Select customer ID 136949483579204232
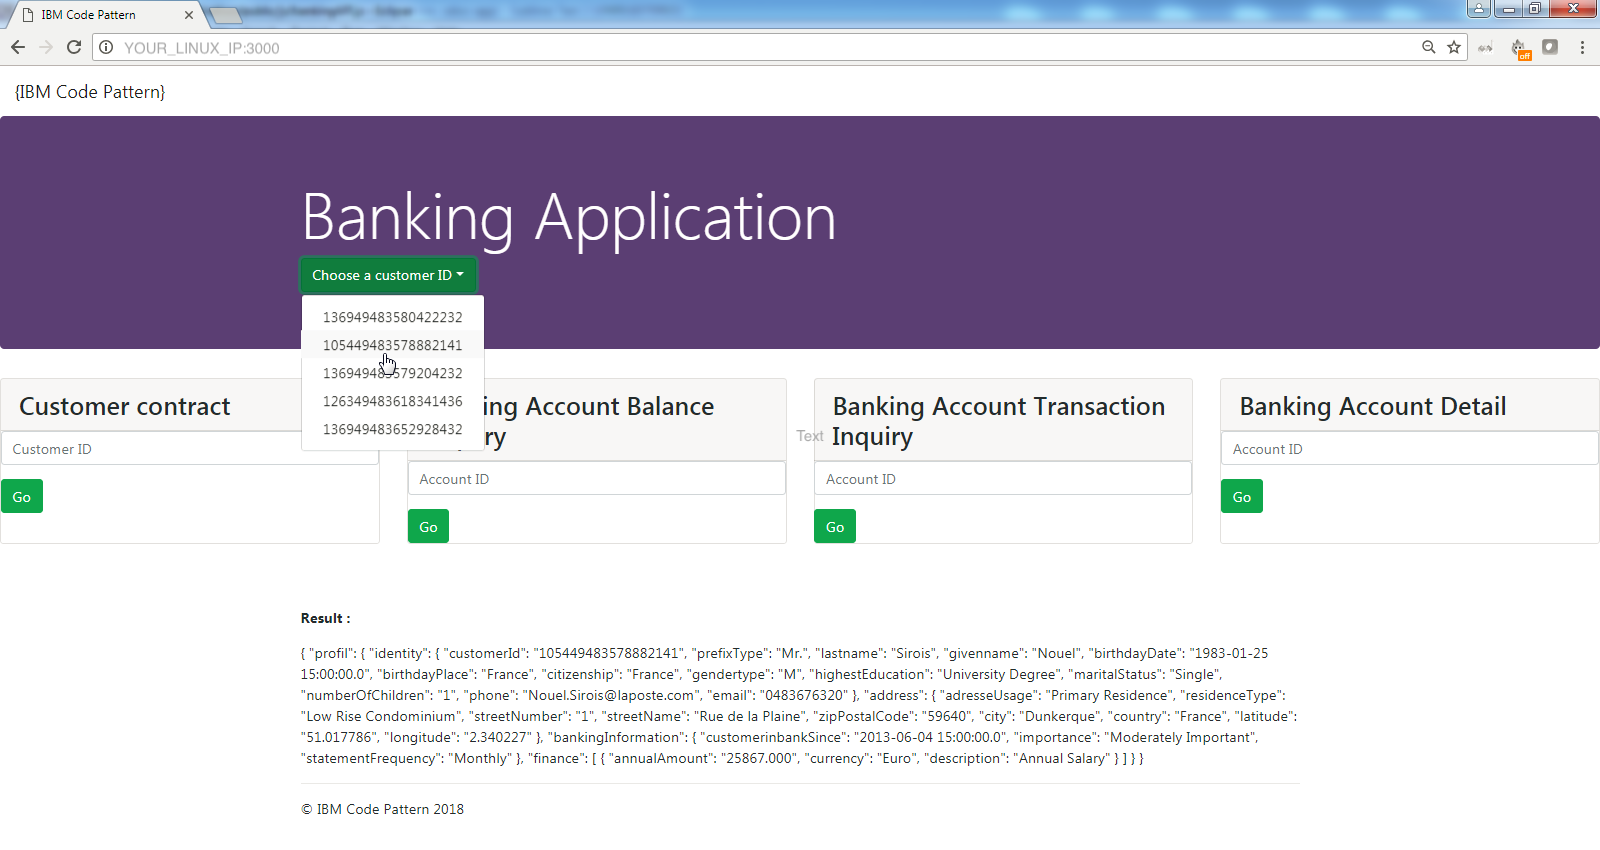The image size is (1600, 850). (393, 373)
